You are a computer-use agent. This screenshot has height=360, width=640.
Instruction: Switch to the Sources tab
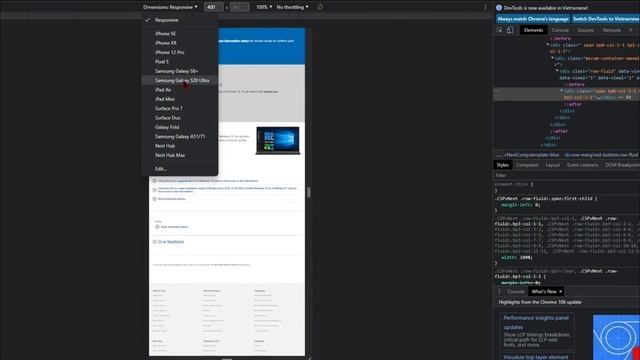click(585, 30)
